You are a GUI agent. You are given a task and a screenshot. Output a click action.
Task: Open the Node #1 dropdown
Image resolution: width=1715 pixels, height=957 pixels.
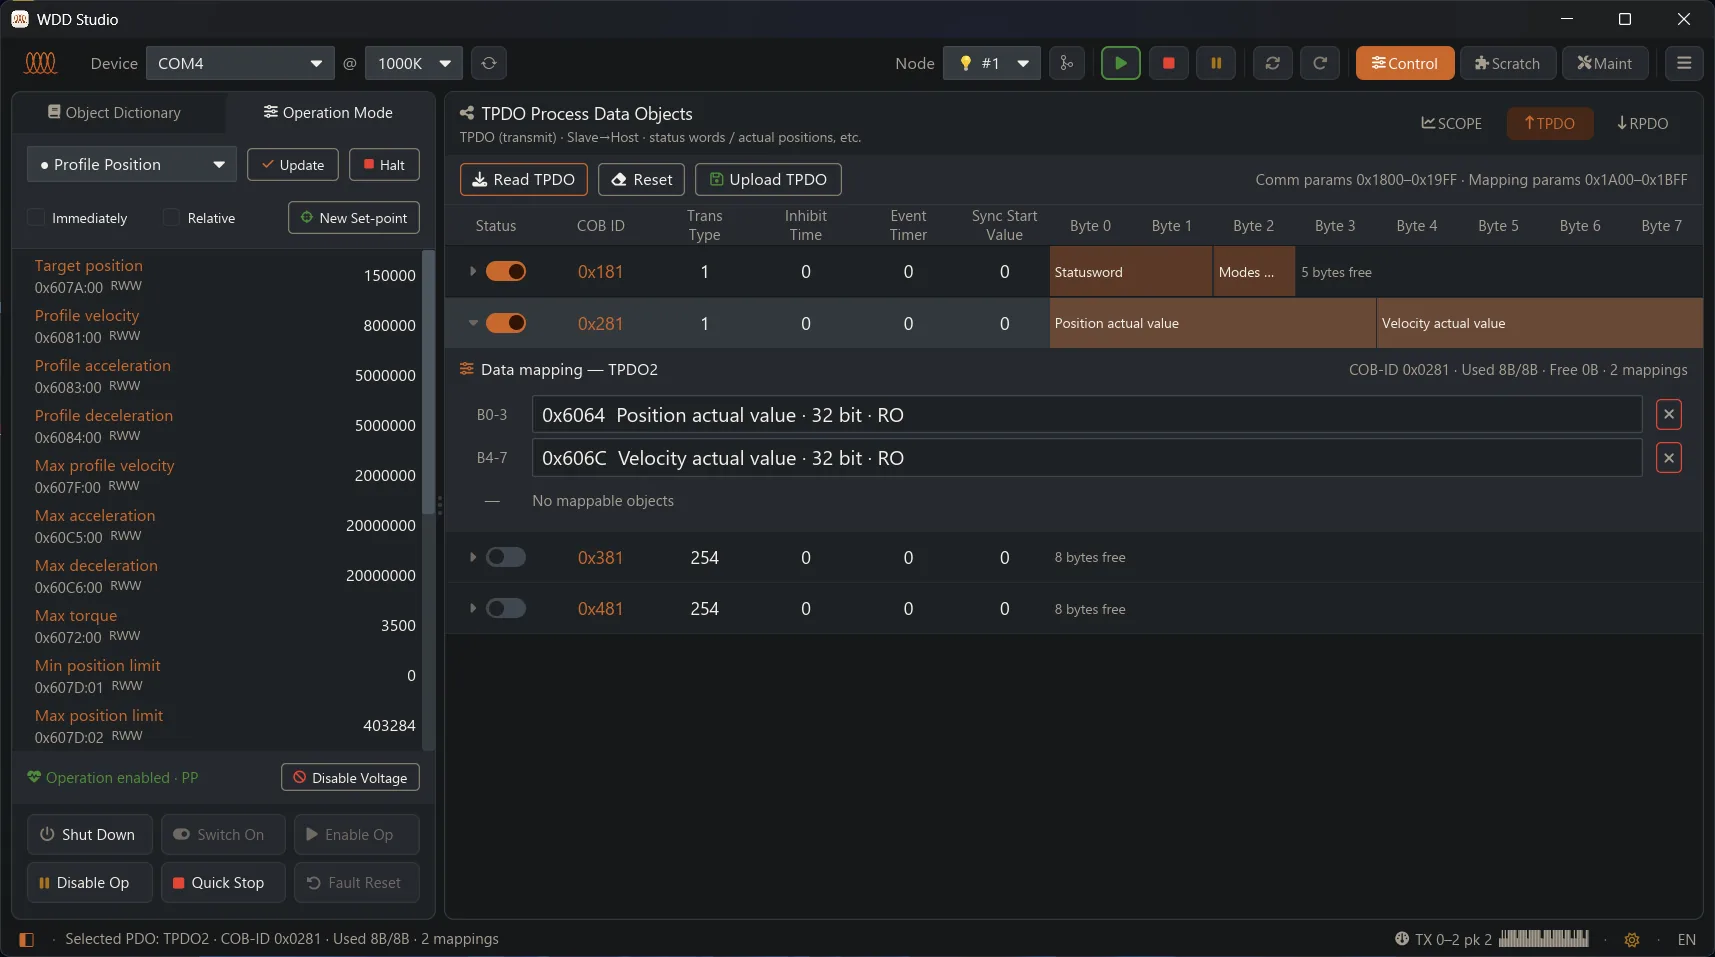pos(992,63)
